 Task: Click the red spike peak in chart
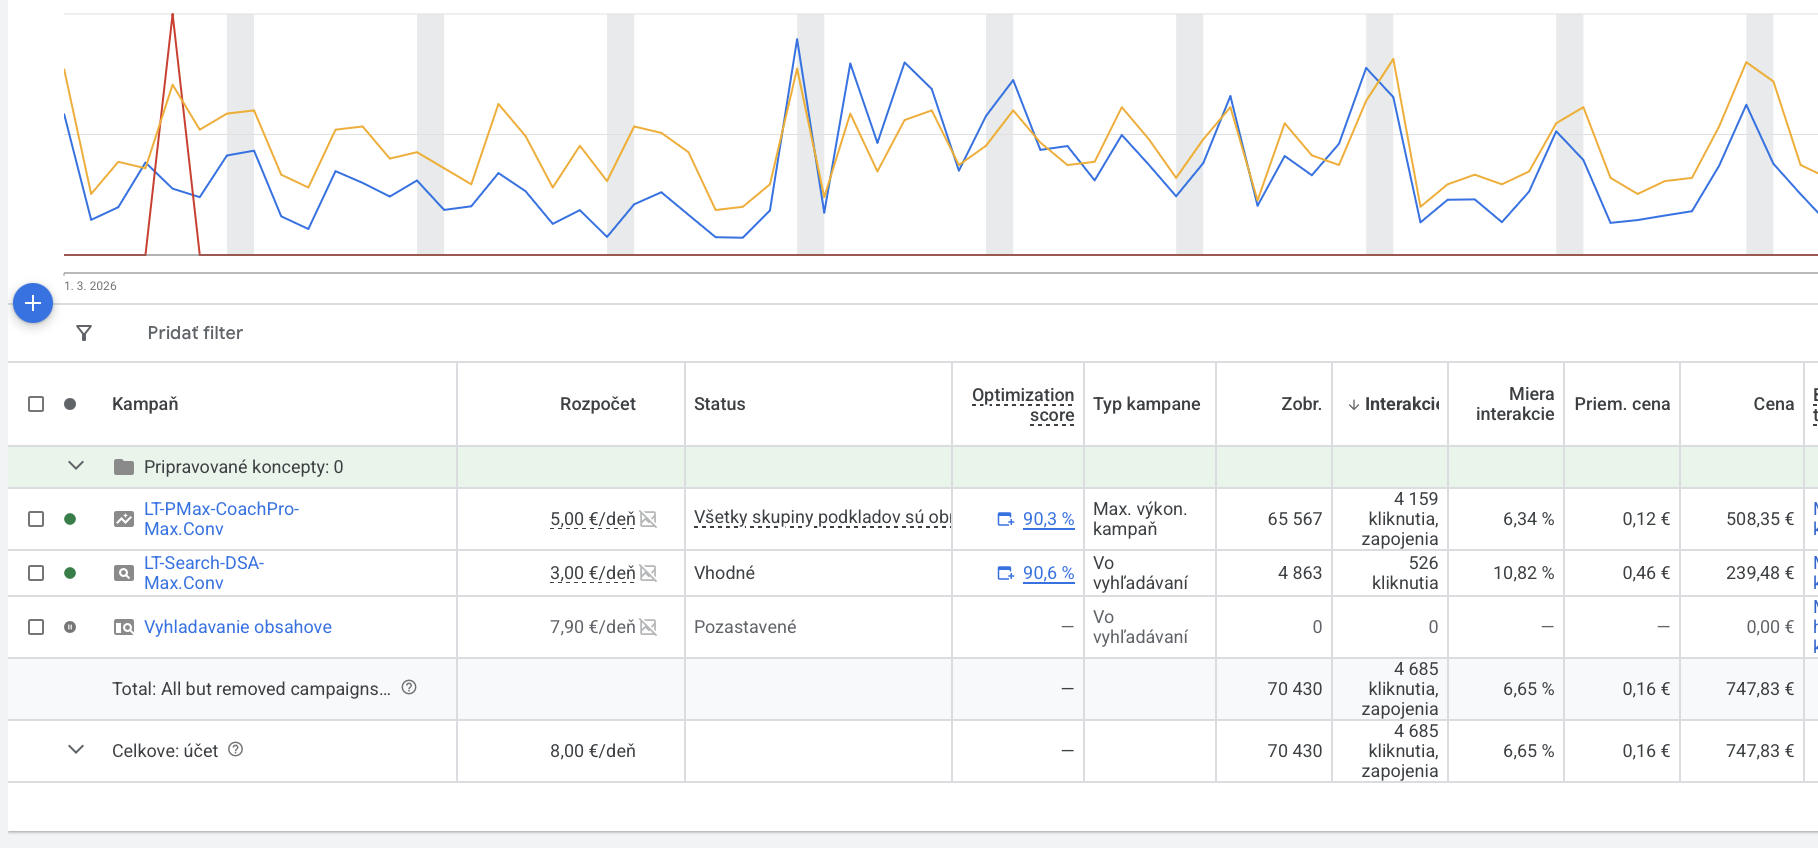coord(173,16)
